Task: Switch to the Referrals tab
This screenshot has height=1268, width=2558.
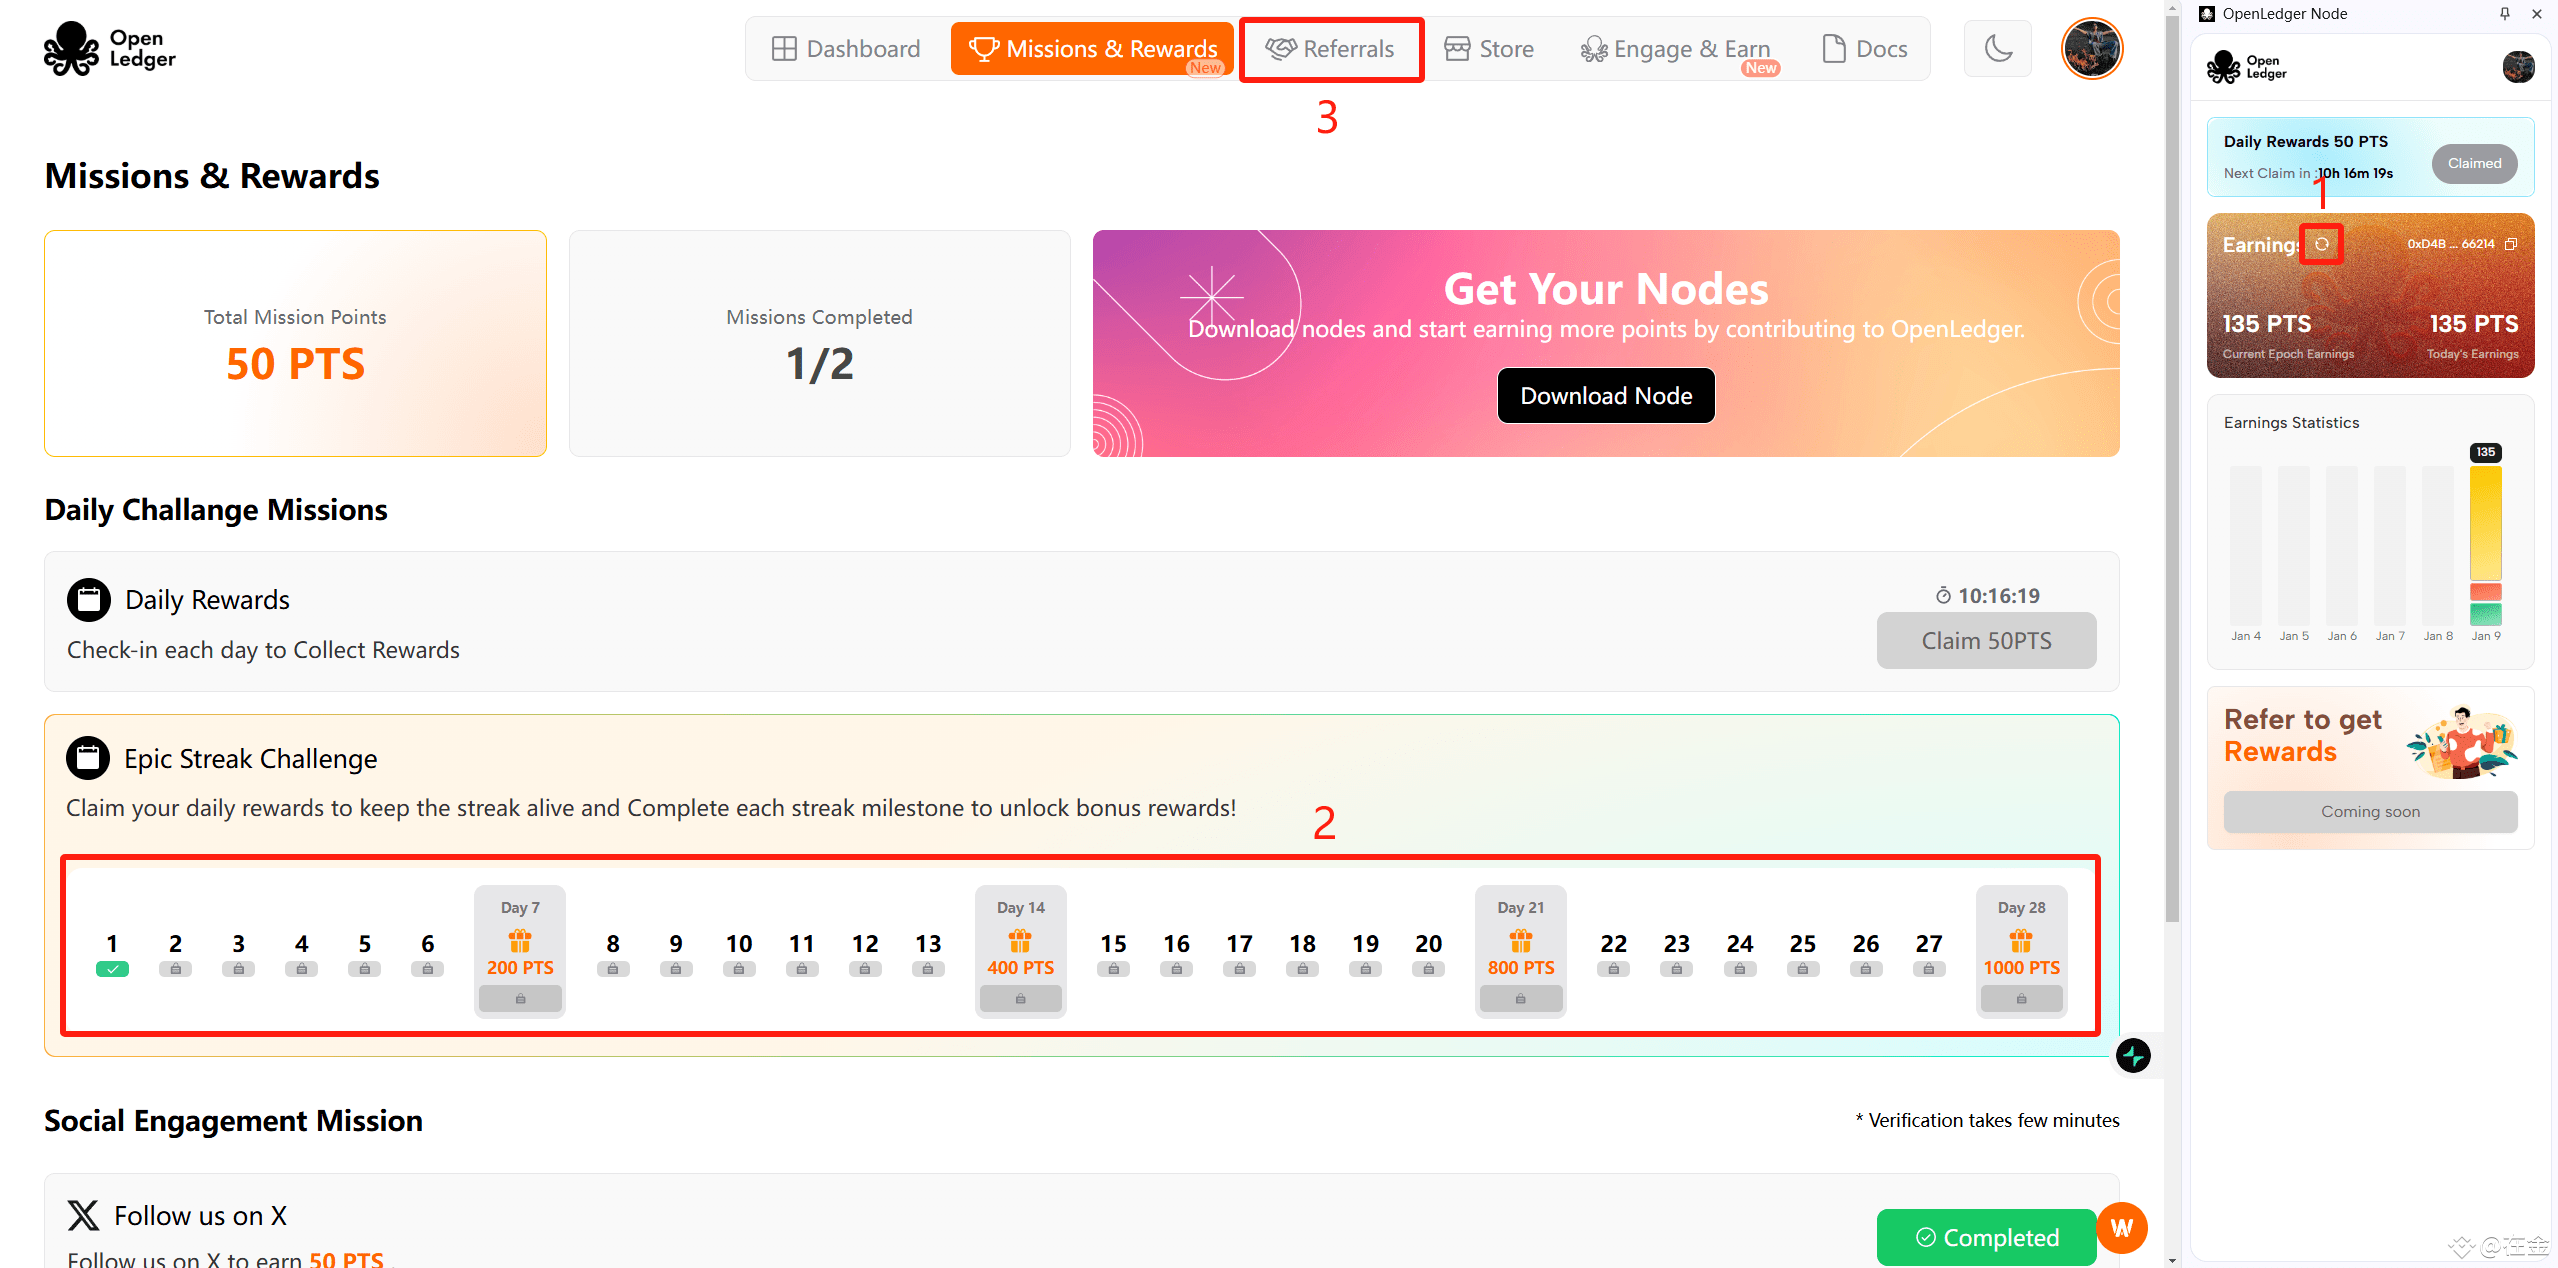Action: (1330, 49)
